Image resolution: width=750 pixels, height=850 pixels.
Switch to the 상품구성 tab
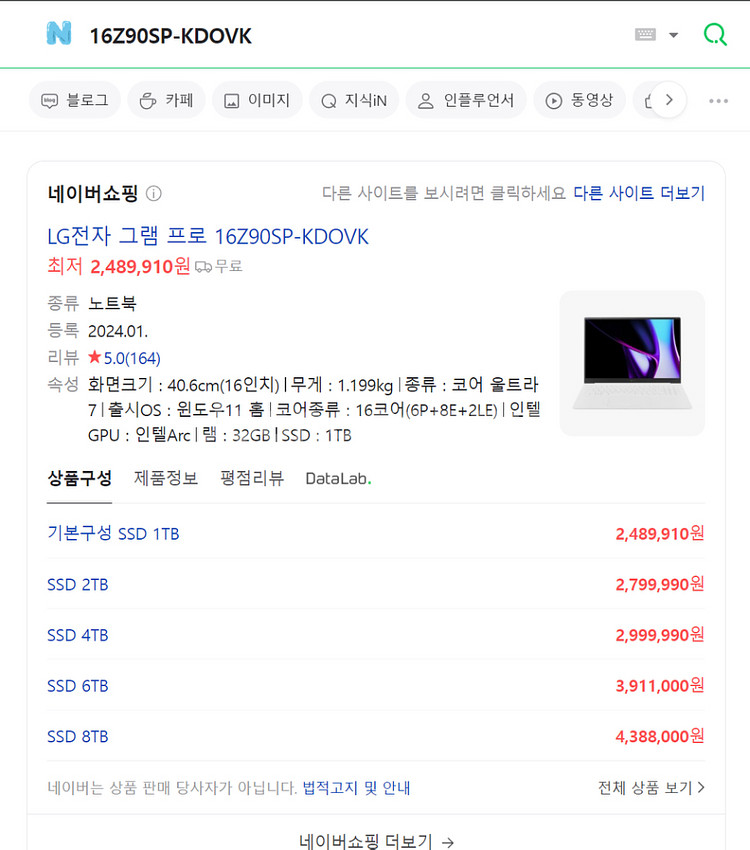[80, 479]
